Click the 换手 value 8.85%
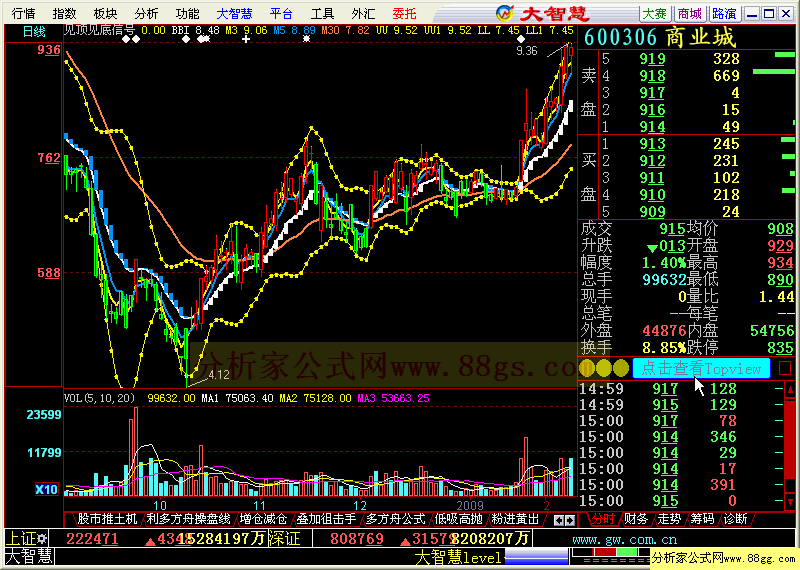 pyautogui.click(x=664, y=348)
